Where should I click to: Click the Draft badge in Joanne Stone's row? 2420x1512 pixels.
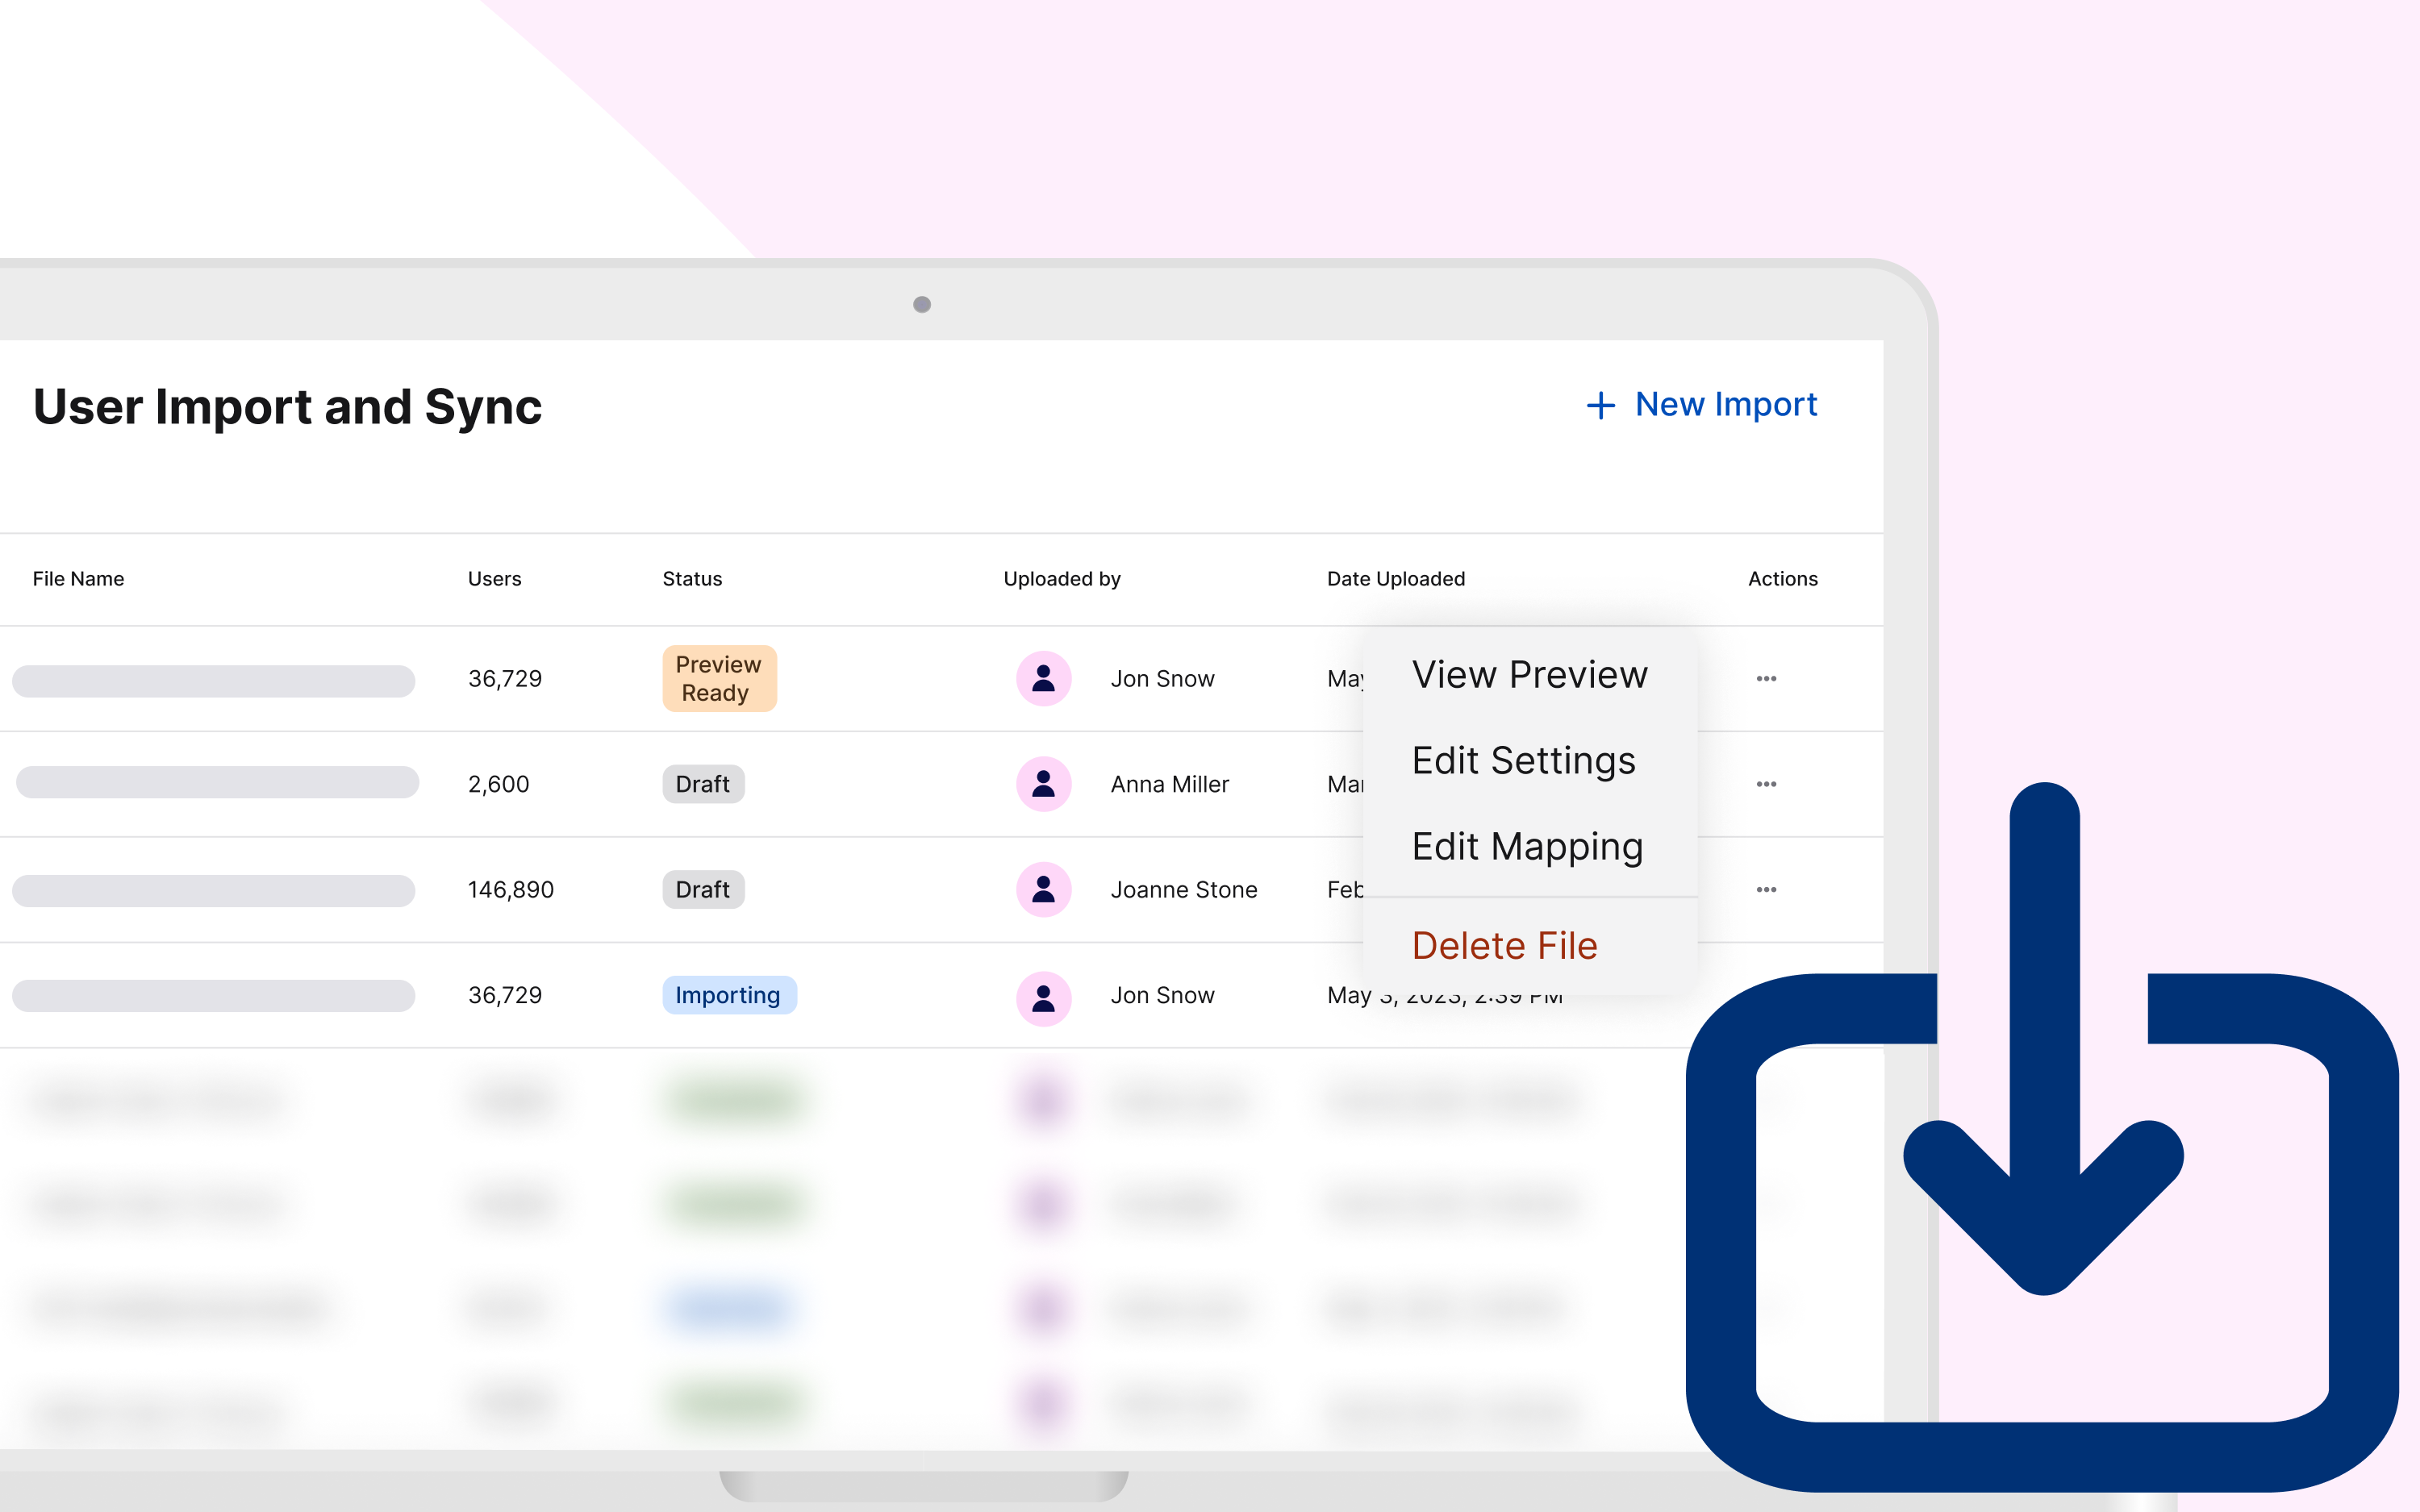point(703,890)
